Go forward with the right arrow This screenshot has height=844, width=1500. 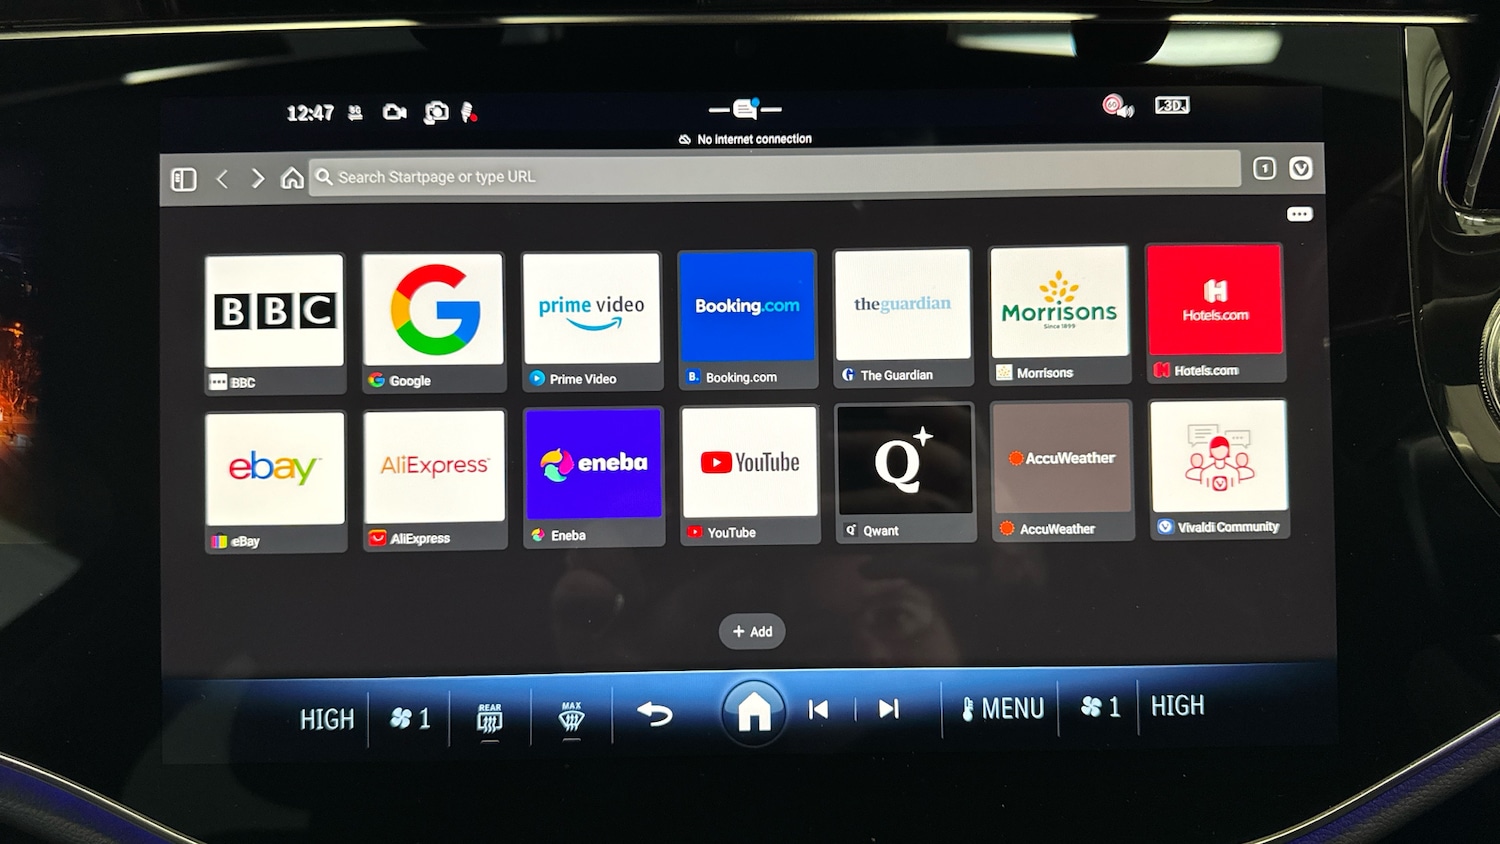pos(258,178)
